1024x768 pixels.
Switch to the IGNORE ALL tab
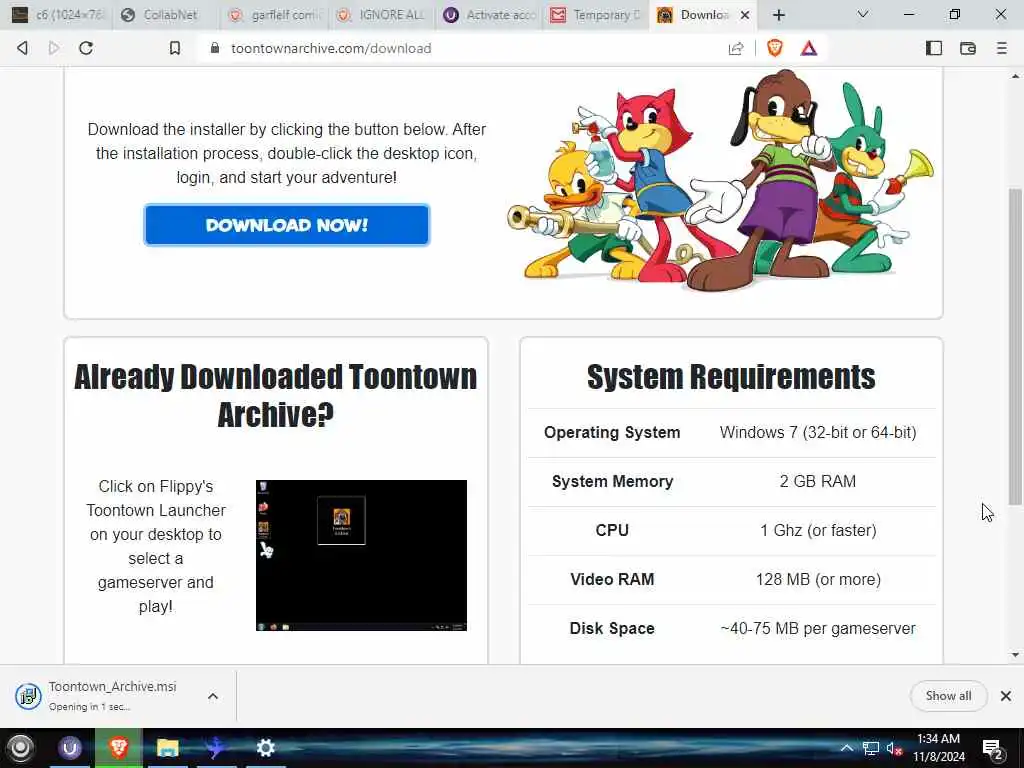click(x=381, y=14)
